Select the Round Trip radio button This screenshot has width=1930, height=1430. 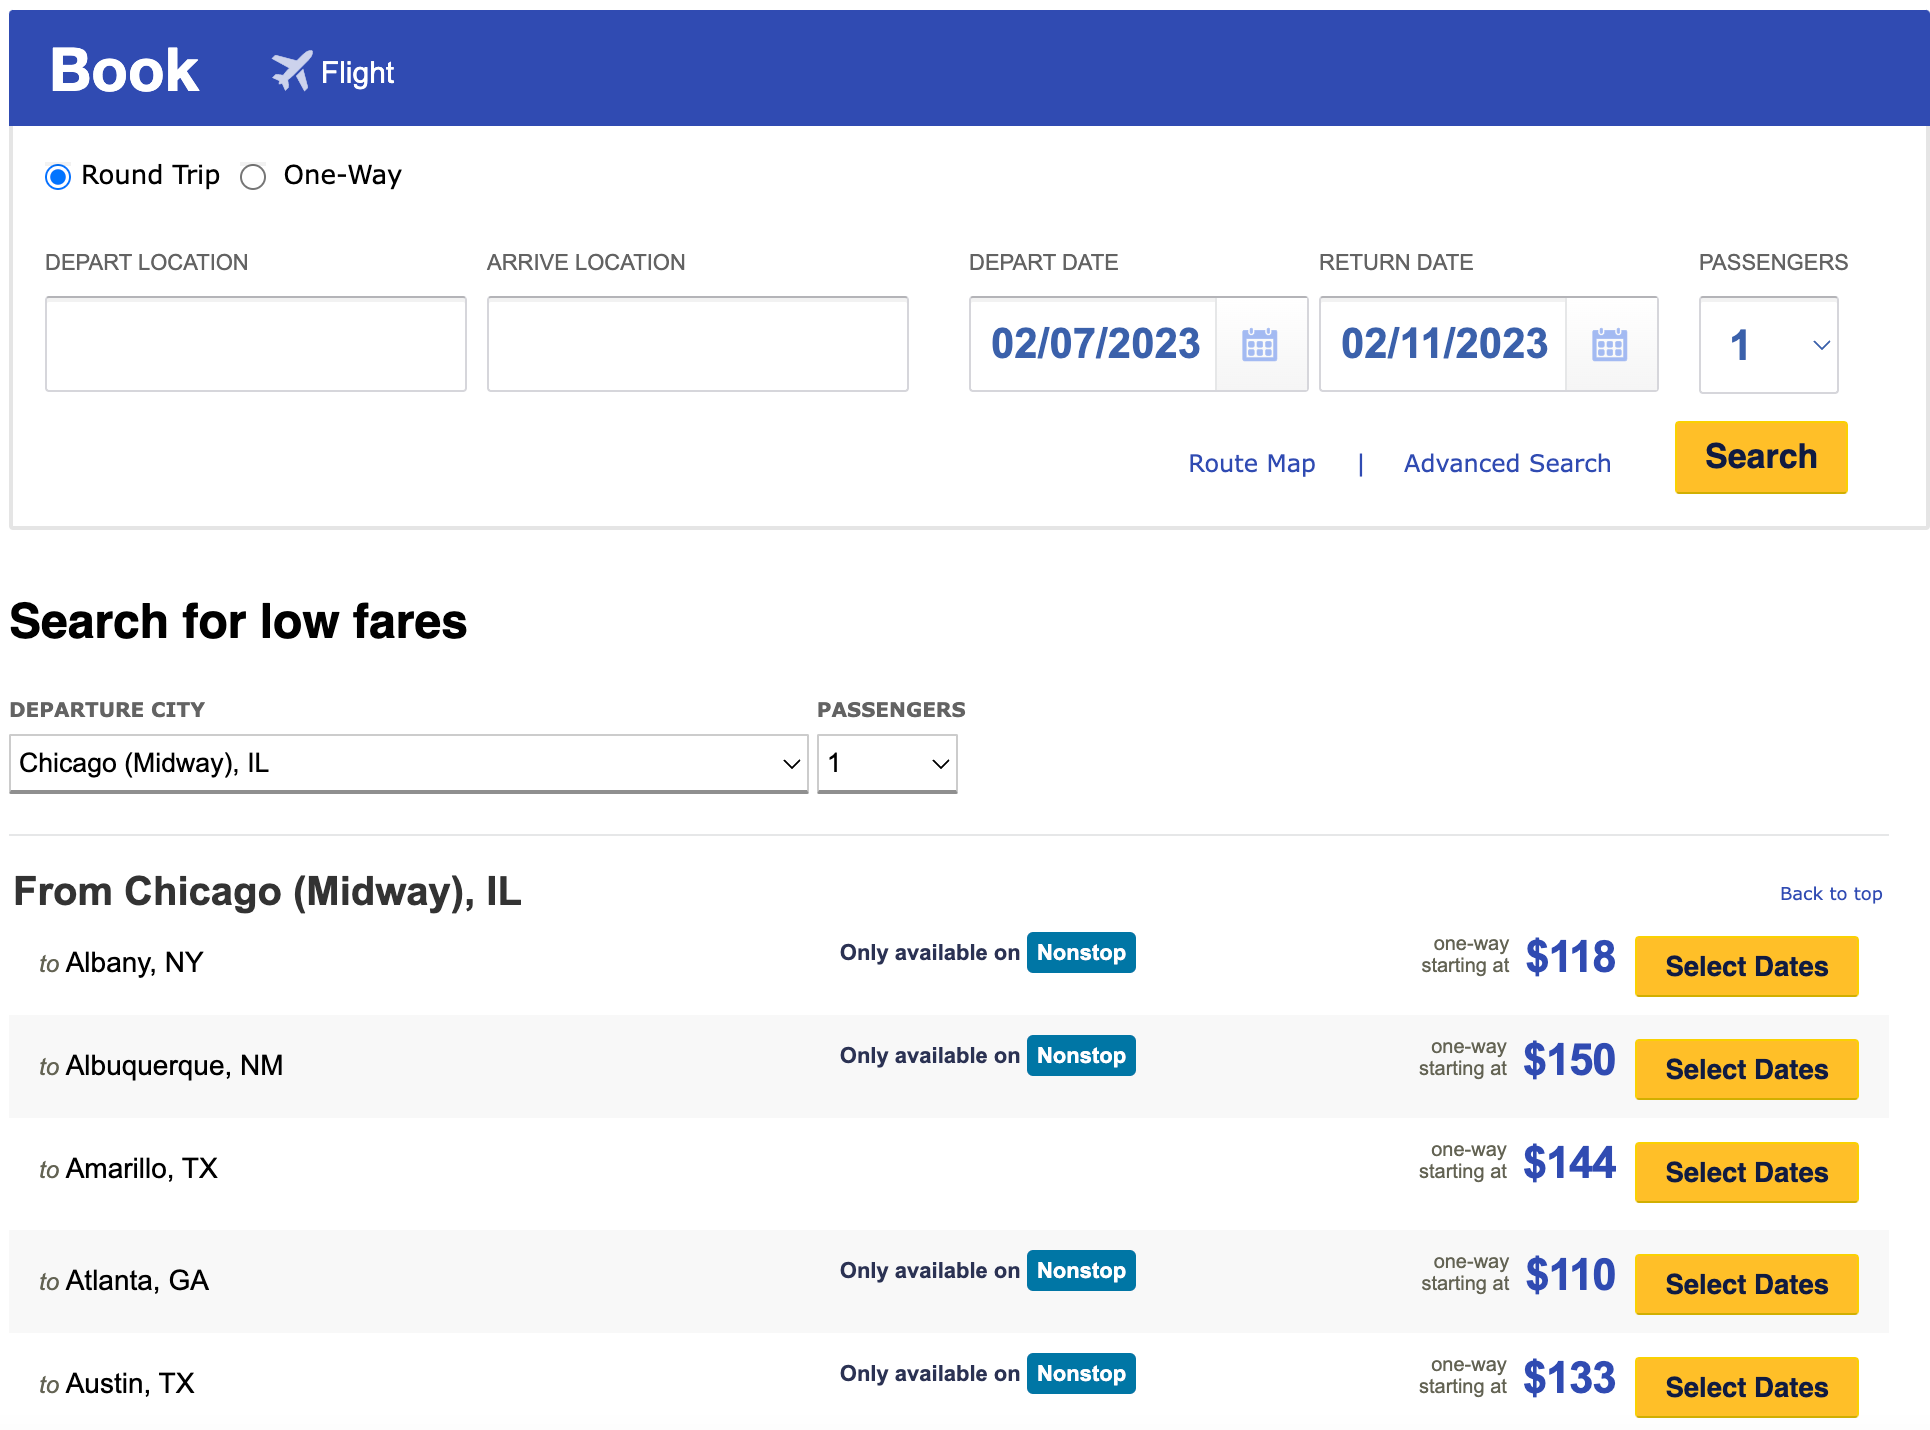[58, 177]
